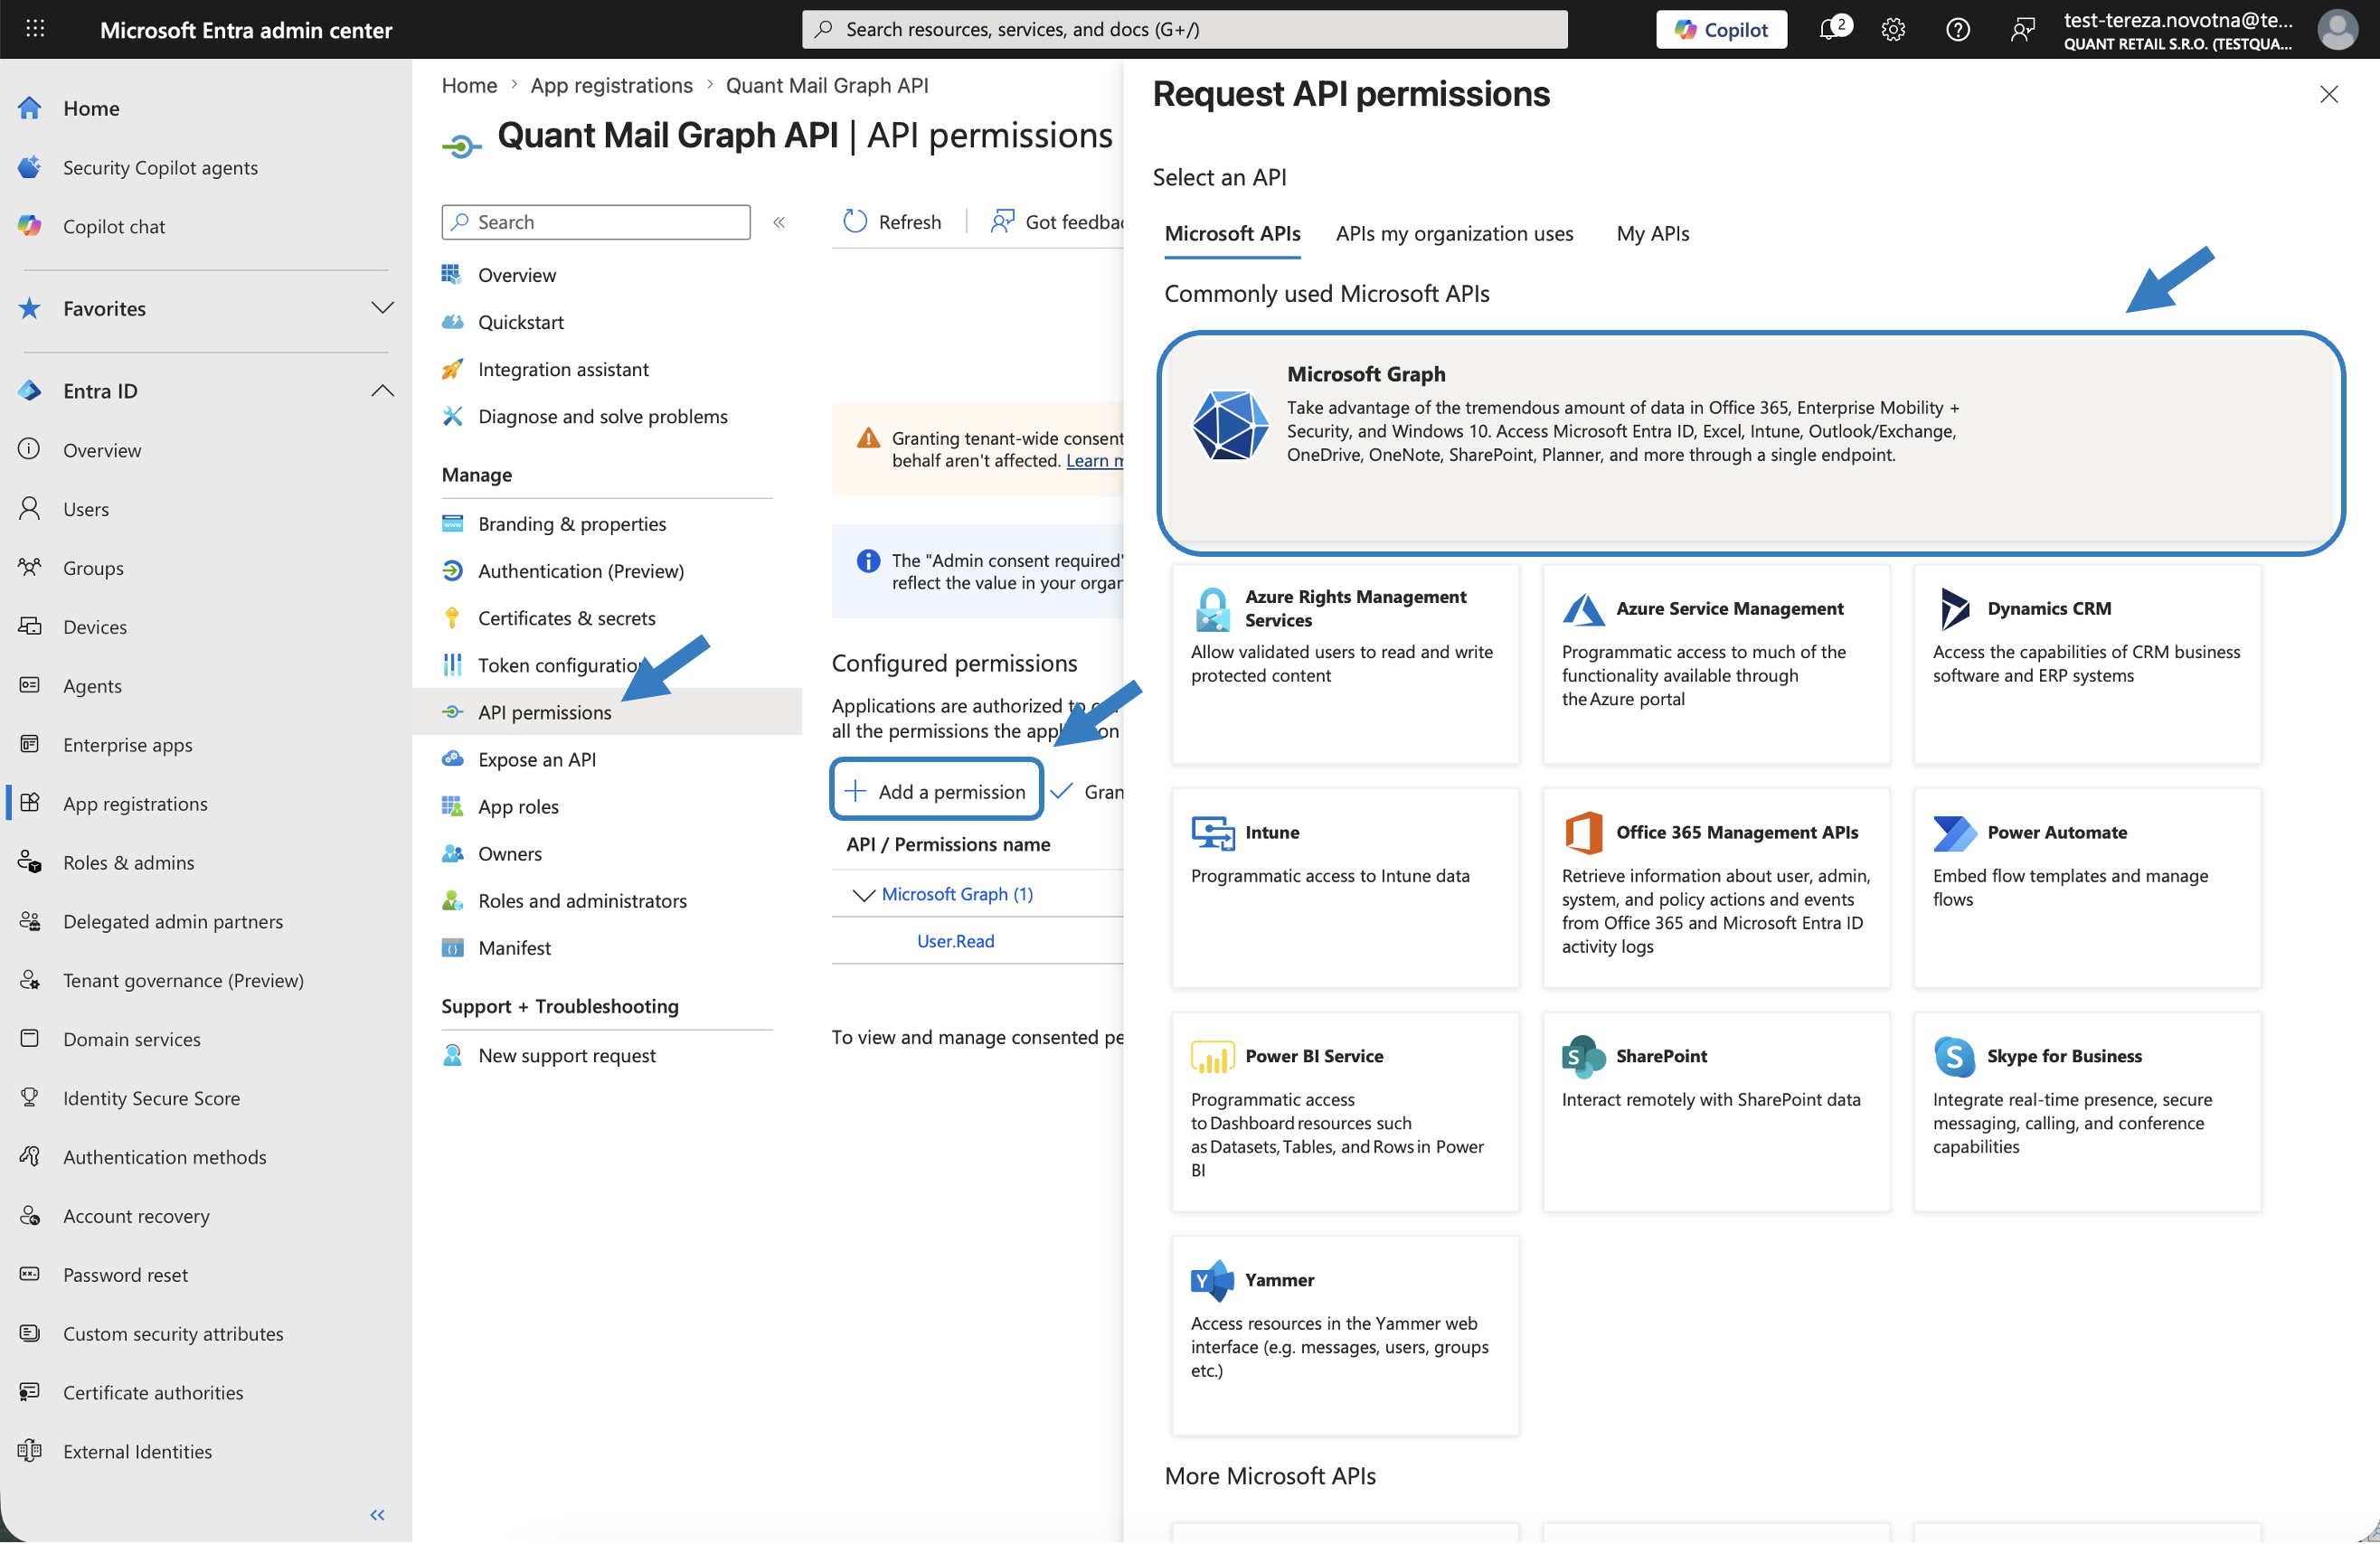
Task: Click the Security Copilot agents icon
Action: 30,167
